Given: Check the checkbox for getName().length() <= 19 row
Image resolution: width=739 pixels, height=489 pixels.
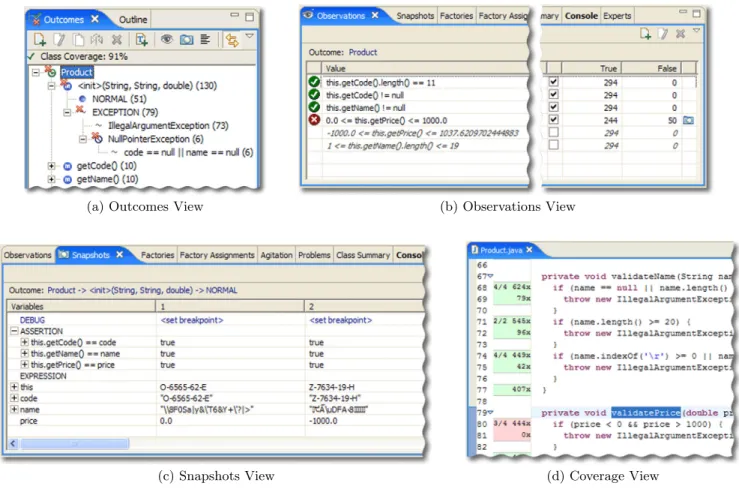Looking at the screenshot, I should point(554,145).
